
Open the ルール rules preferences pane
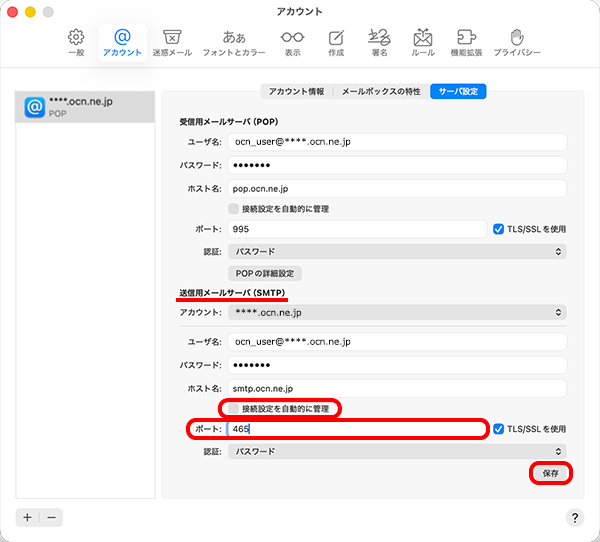click(422, 41)
